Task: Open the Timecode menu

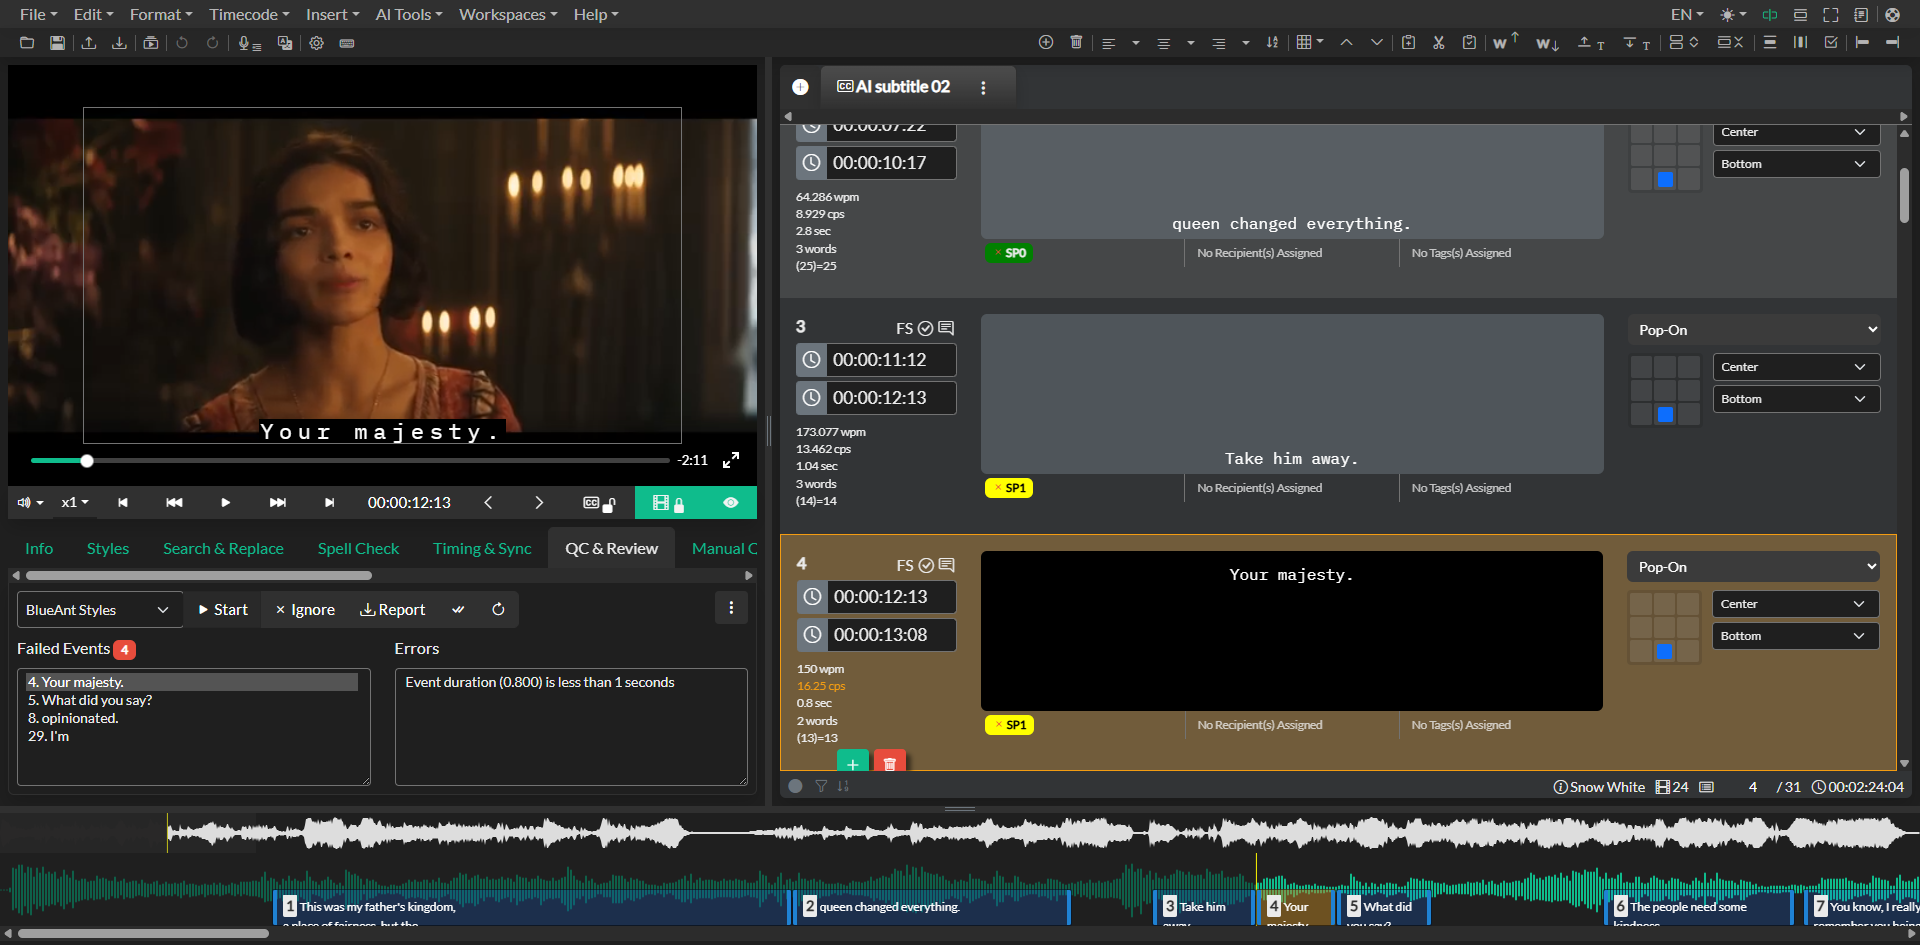Action: tap(249, 15)
